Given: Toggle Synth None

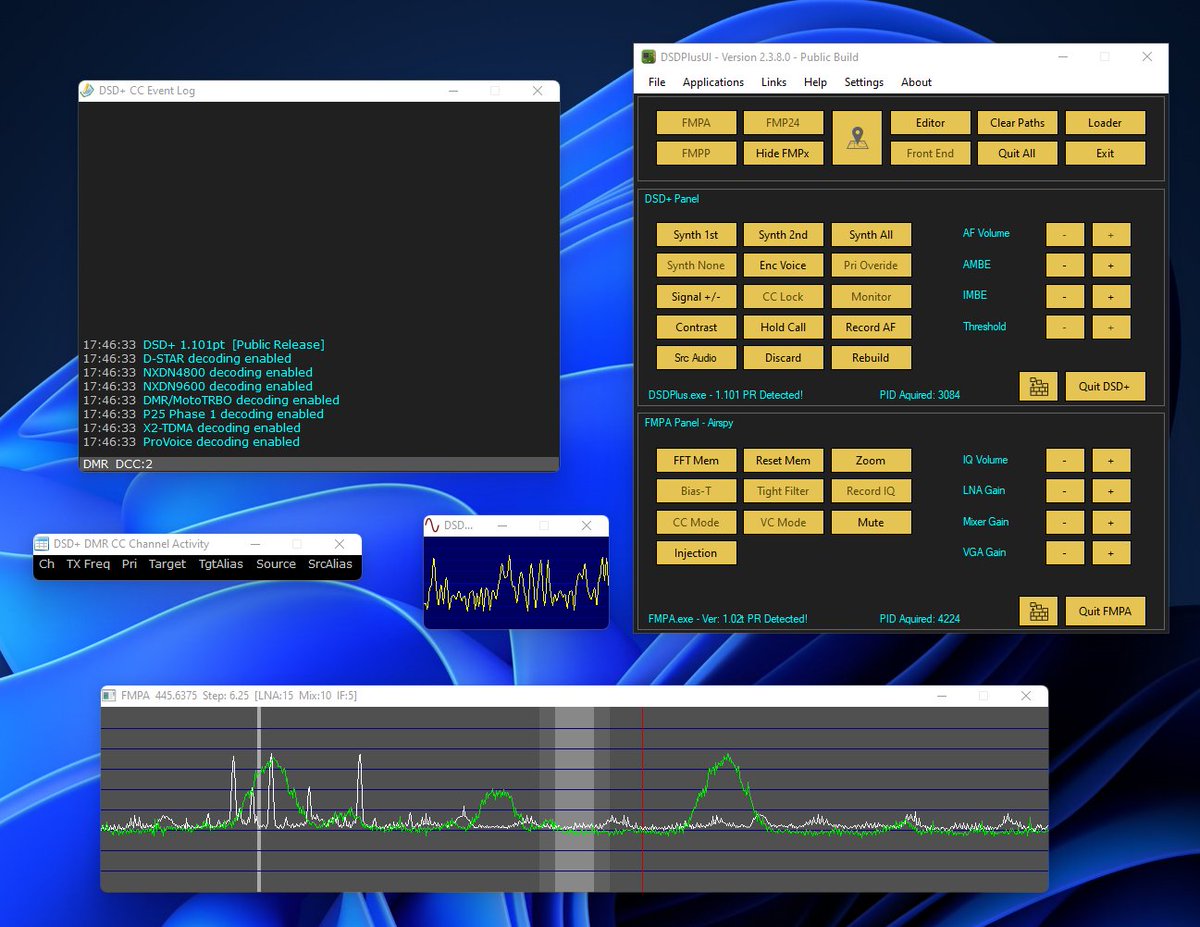Looking at the screenshot, I should point(696,265).
